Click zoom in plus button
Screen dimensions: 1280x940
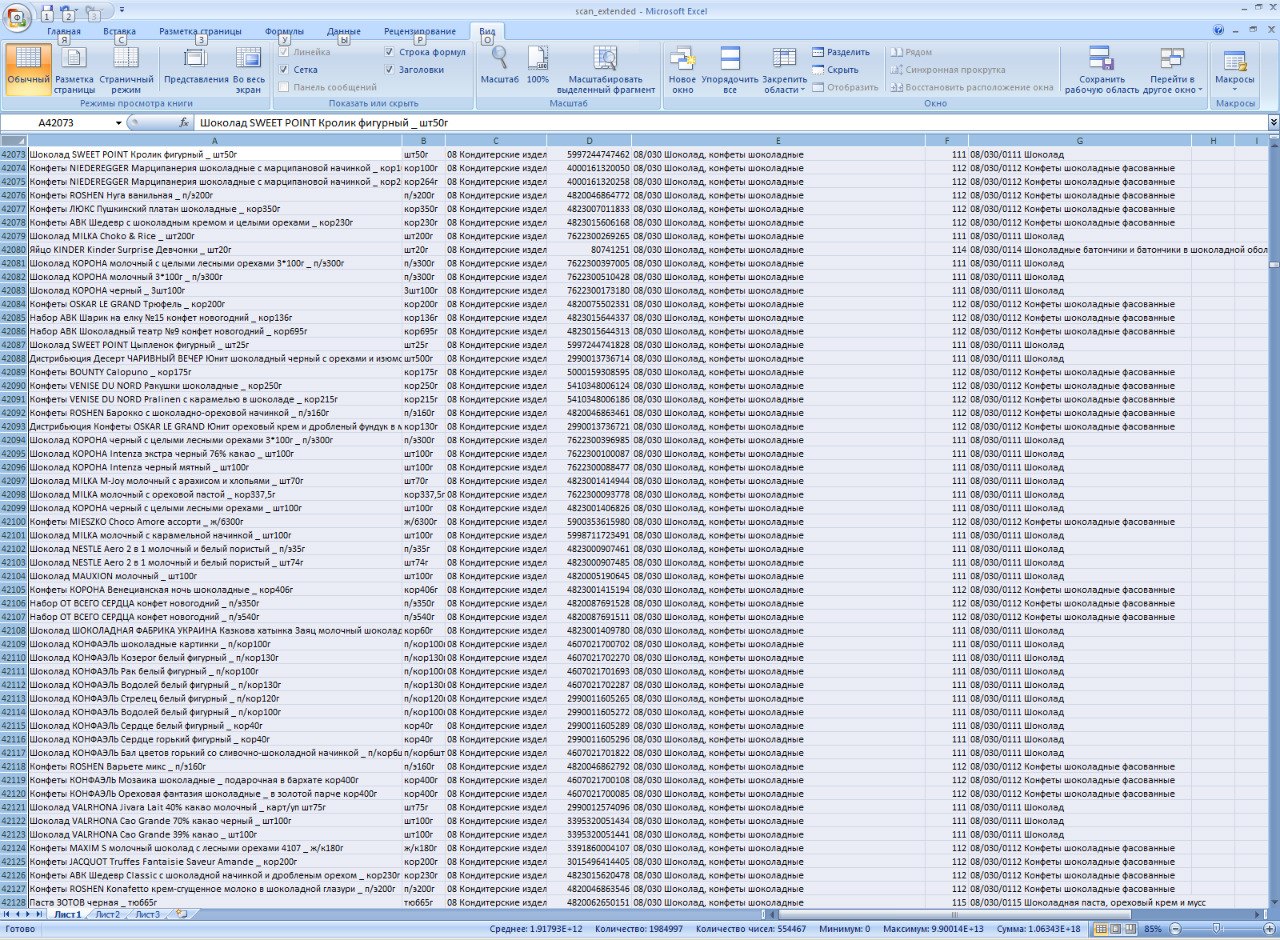click(1267, 929)
